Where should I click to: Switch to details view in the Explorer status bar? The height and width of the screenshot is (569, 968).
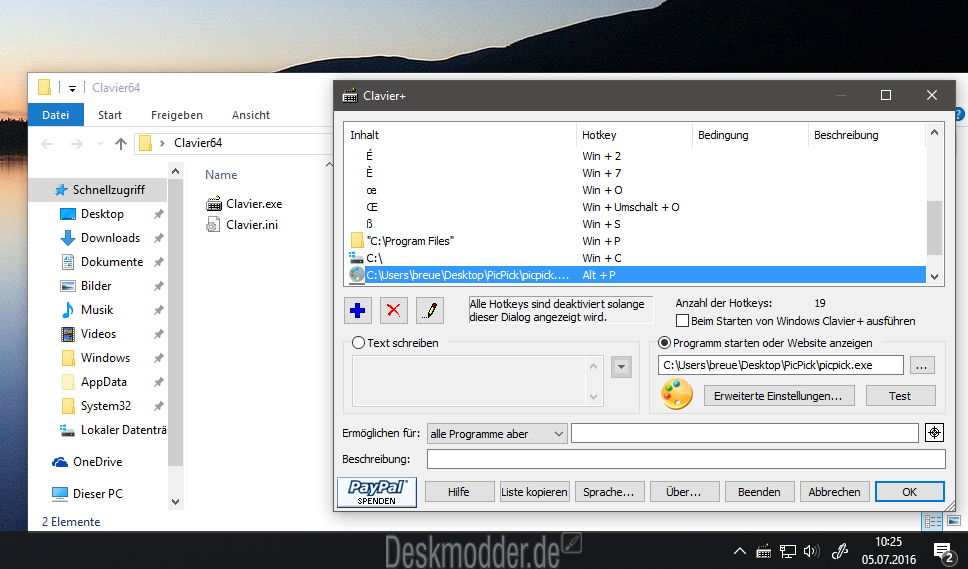point(932,521)
